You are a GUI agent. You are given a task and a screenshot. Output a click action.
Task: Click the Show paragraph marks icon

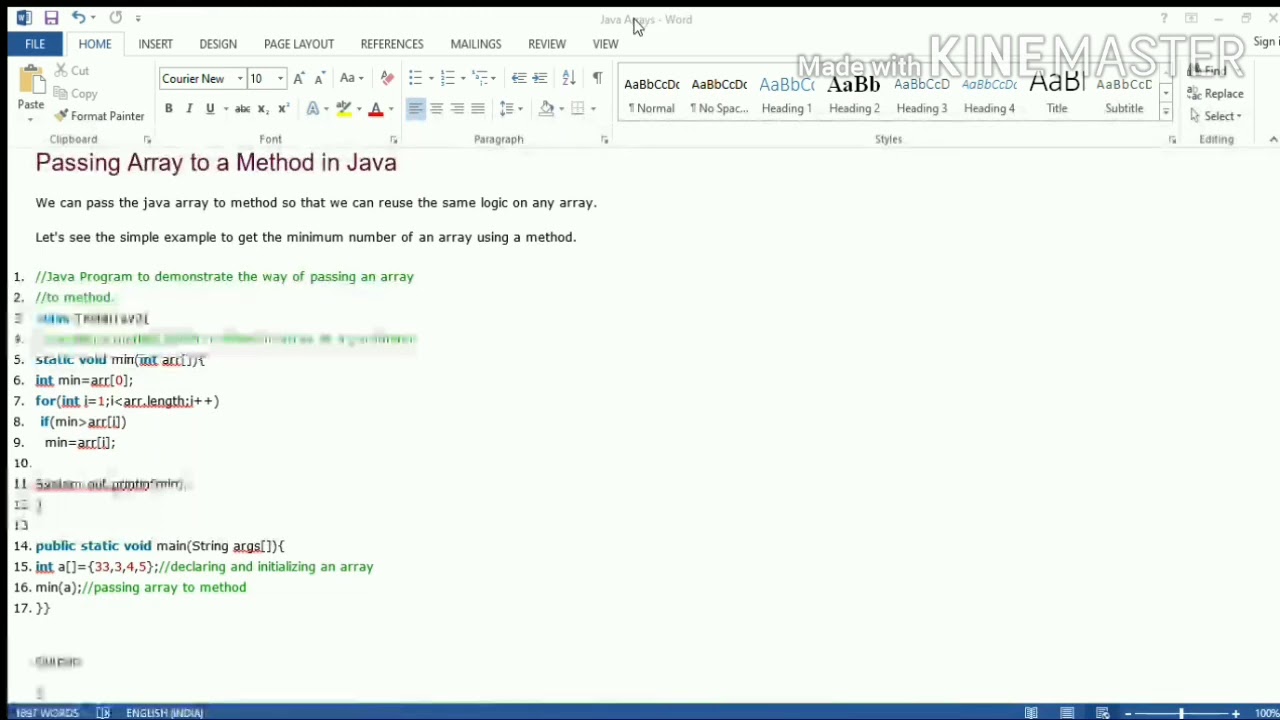click(x=597, y=78)
